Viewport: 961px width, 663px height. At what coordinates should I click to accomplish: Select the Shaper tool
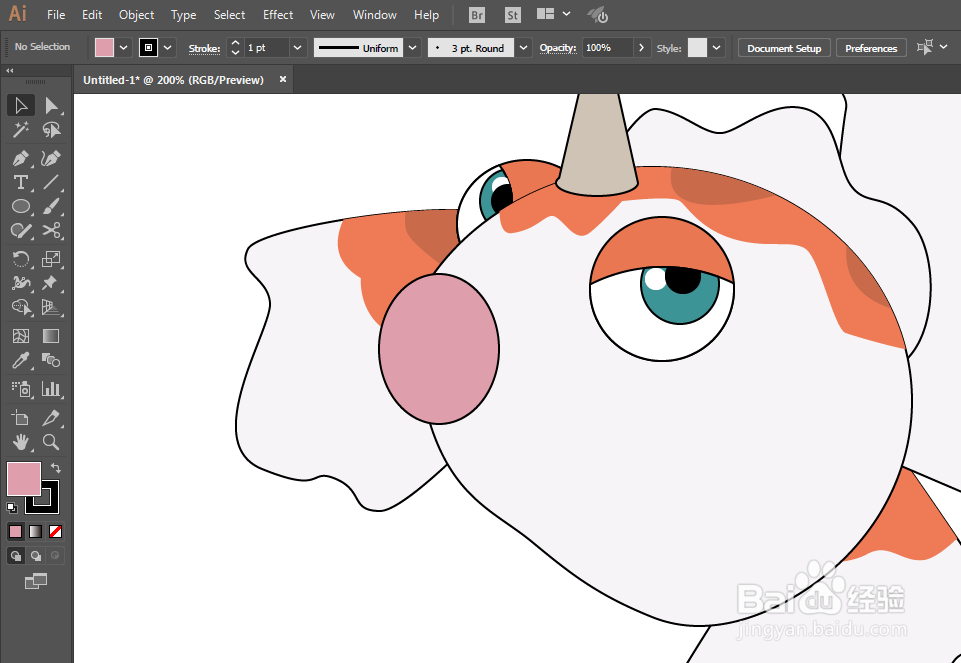pyautogui.click(x=21, y=230)
